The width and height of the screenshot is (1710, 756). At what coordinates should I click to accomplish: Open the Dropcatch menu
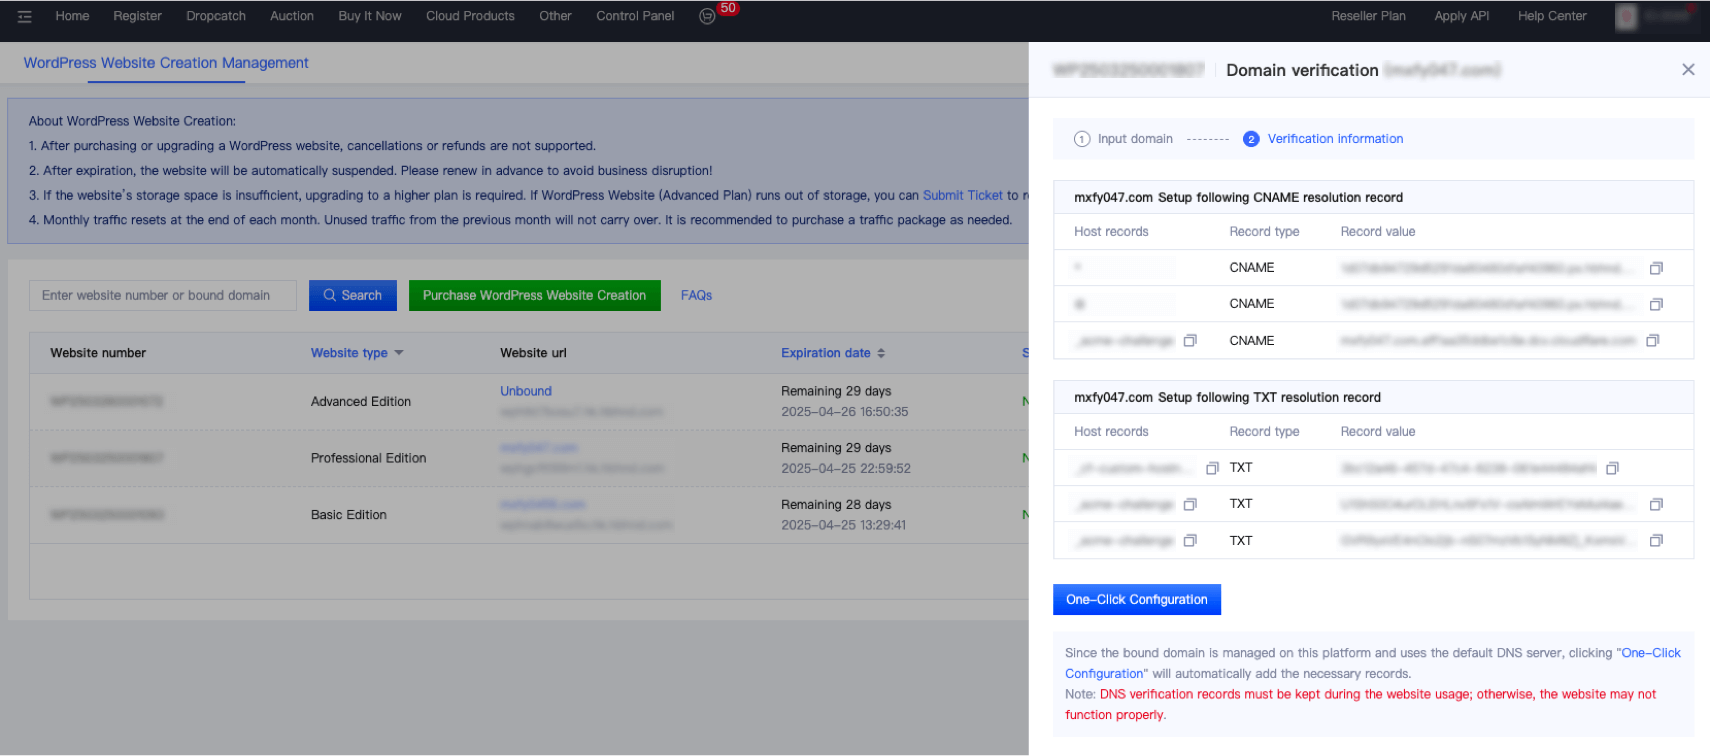click(216, 16)
